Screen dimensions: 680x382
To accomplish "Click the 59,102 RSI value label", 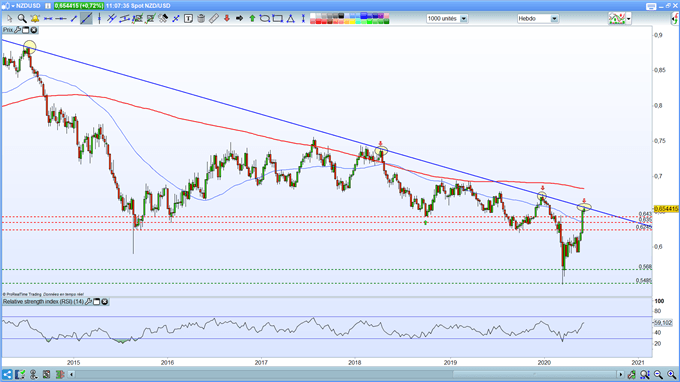I will 663,323.
